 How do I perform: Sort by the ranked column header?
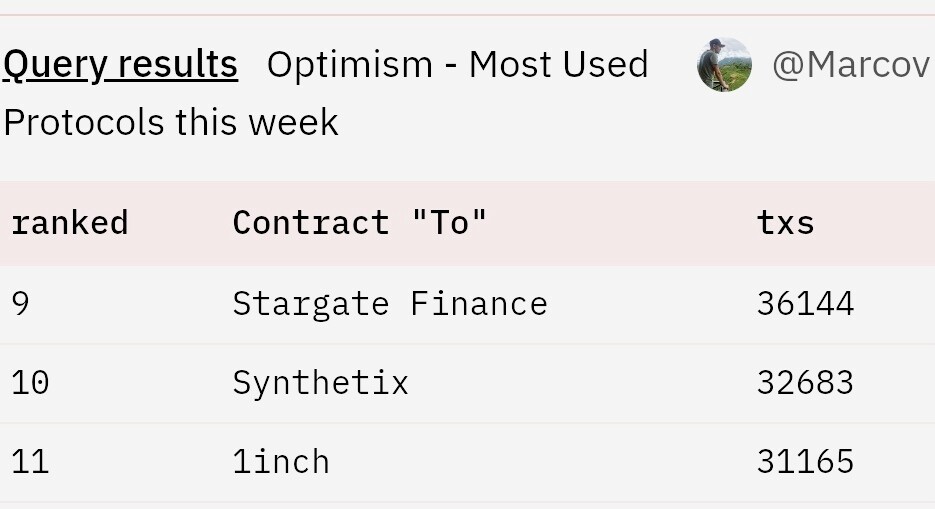(70, 223)
